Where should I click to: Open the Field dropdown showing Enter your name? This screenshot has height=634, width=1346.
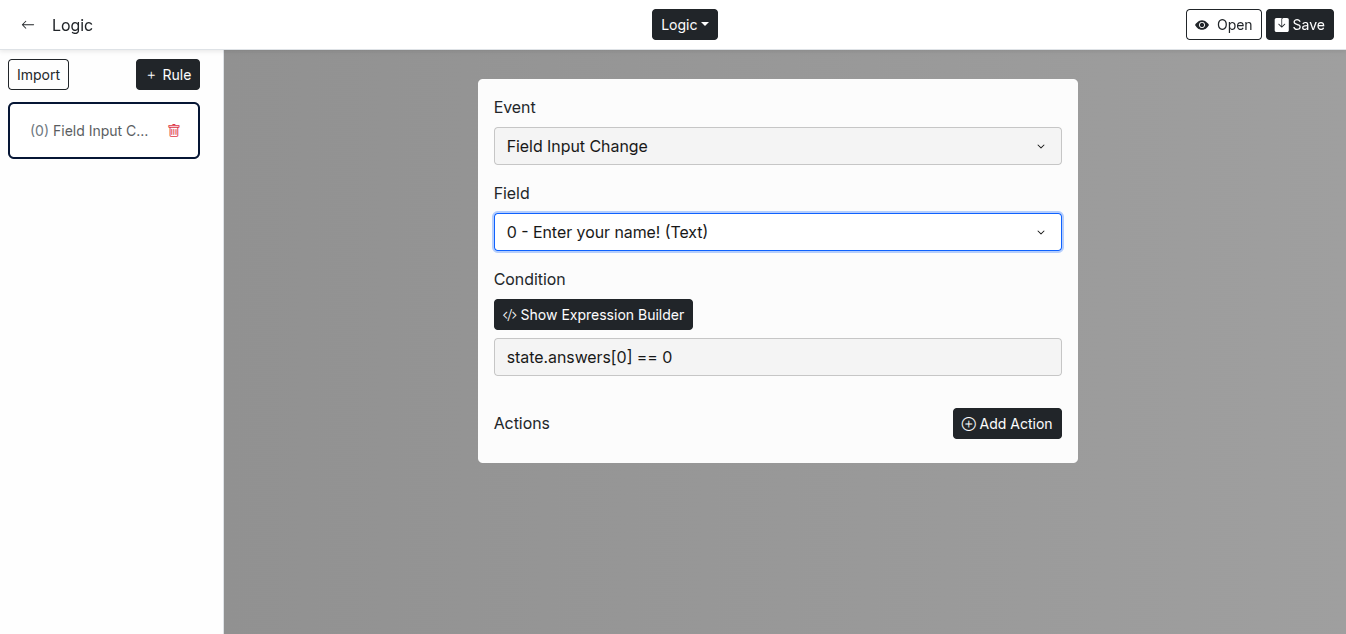tap(777, 232)
